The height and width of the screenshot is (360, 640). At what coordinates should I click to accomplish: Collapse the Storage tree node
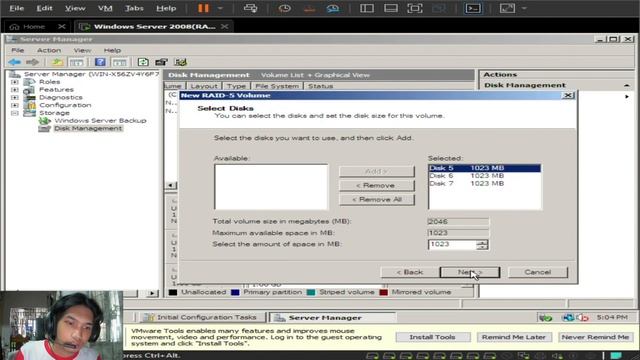coord(15,113)
